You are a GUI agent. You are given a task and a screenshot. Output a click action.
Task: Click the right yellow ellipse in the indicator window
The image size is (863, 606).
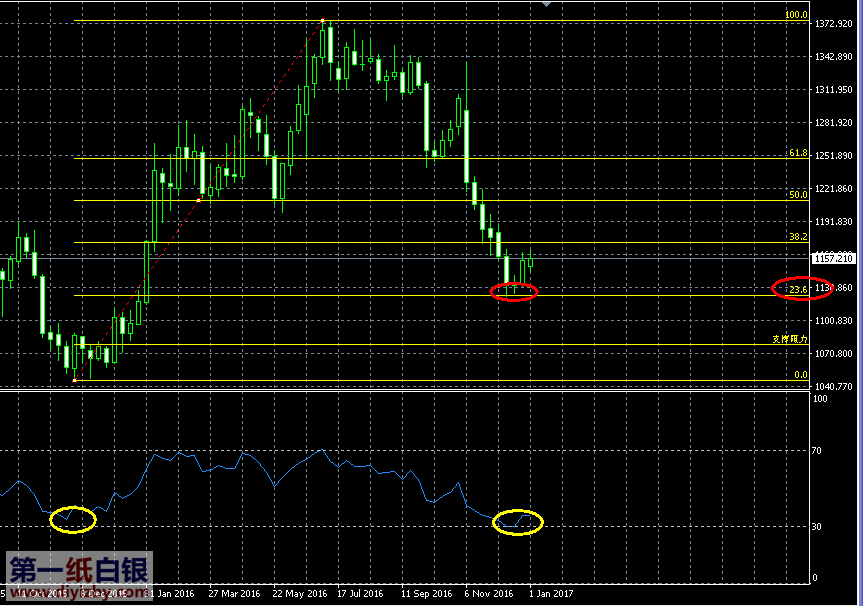(519, 522)
